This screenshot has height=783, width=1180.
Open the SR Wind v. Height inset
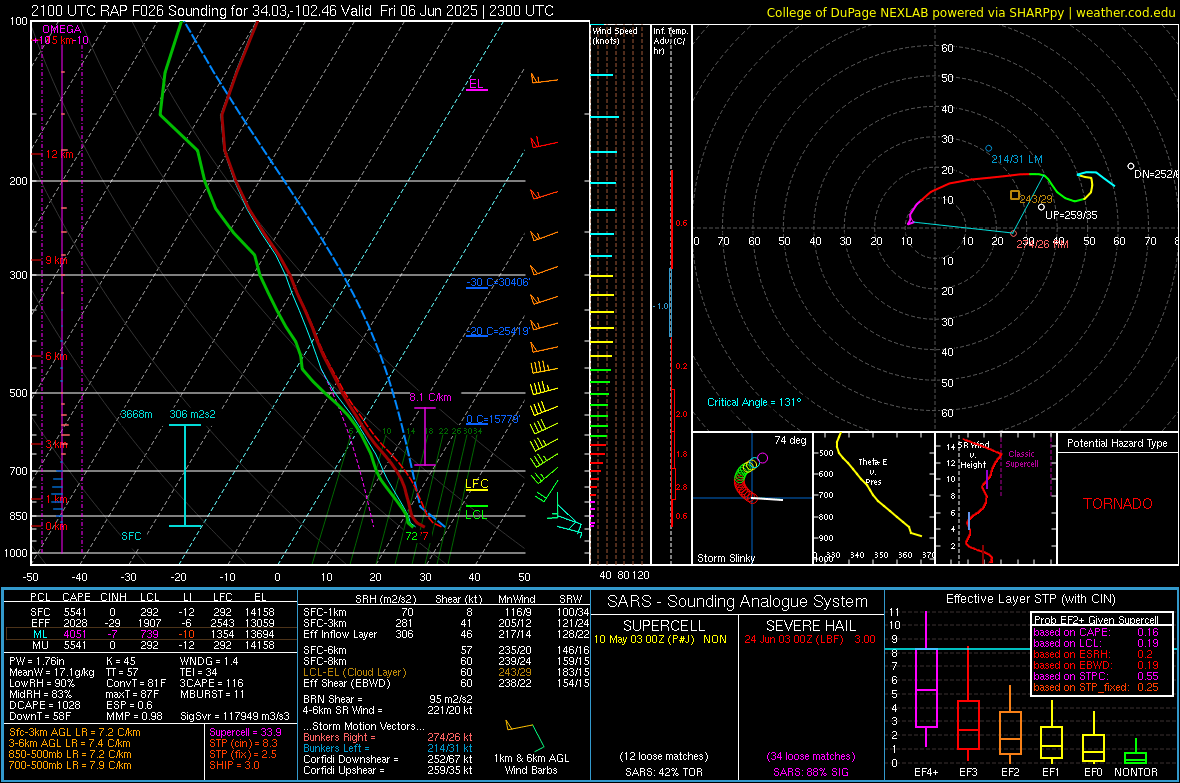tap(996, 498)
